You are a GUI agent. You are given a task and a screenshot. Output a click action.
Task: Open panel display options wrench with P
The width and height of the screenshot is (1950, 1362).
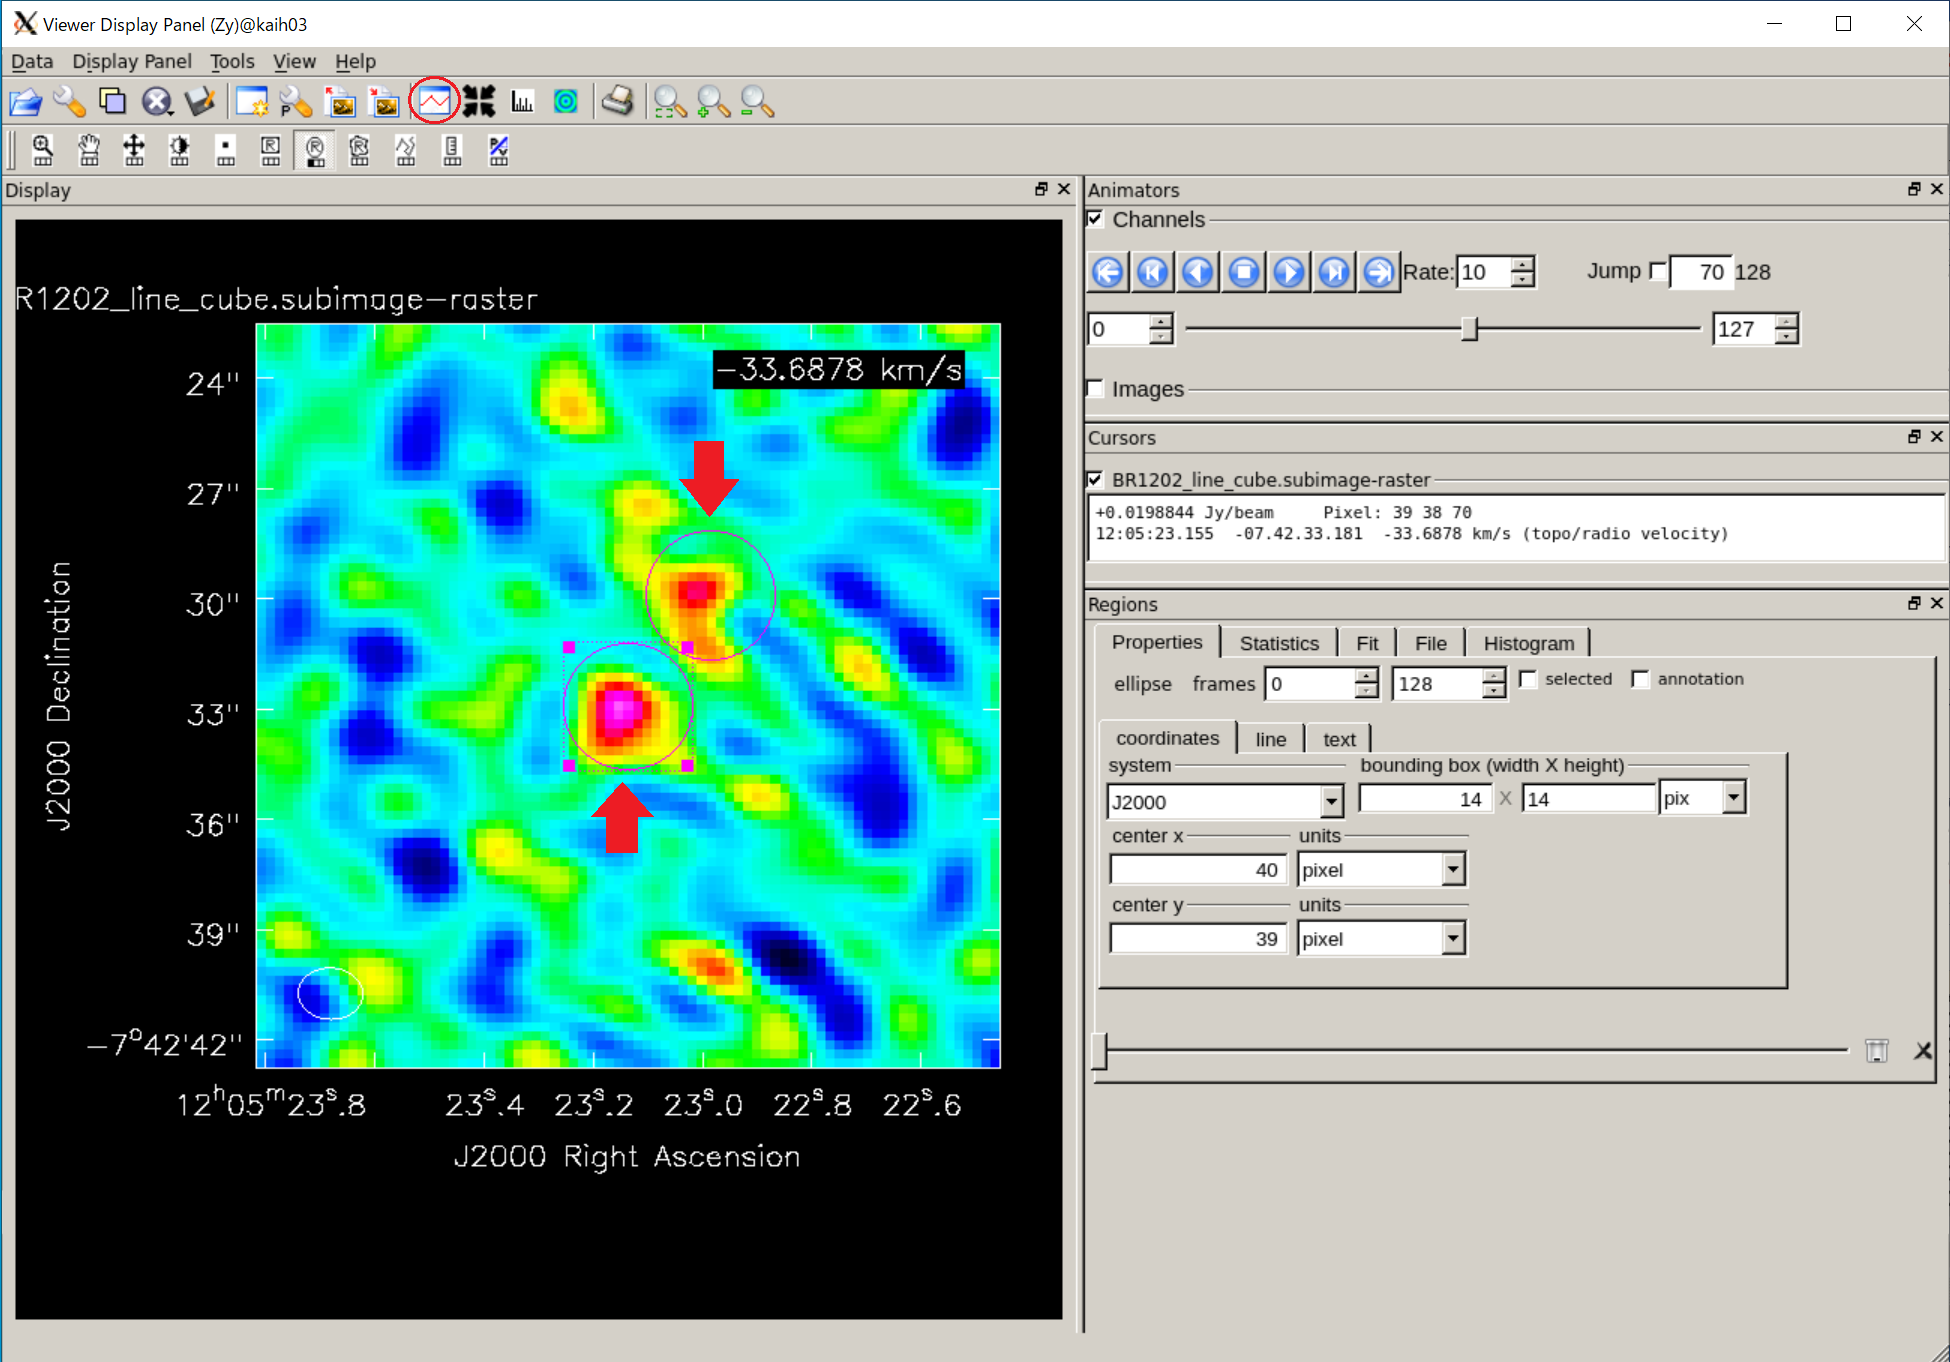pos(296,102)
